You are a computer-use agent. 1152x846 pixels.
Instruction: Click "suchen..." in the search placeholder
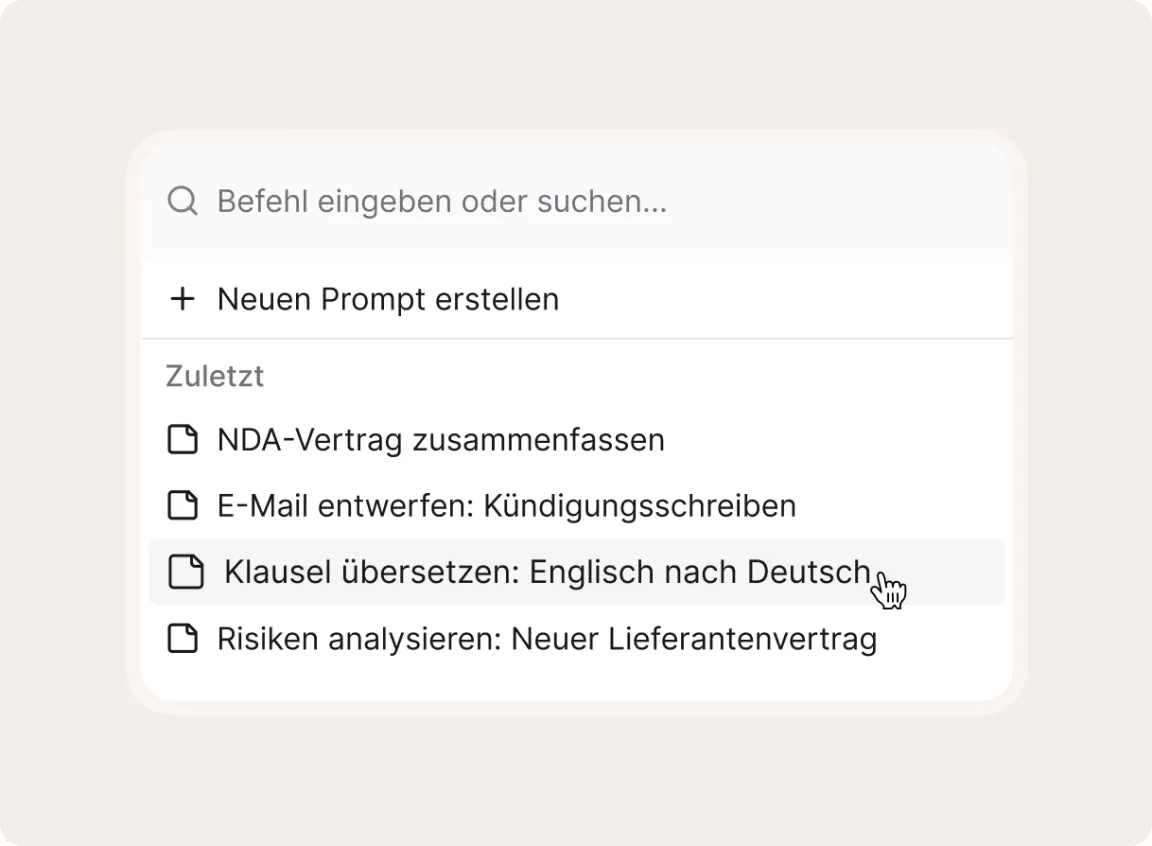coord(601,201)
